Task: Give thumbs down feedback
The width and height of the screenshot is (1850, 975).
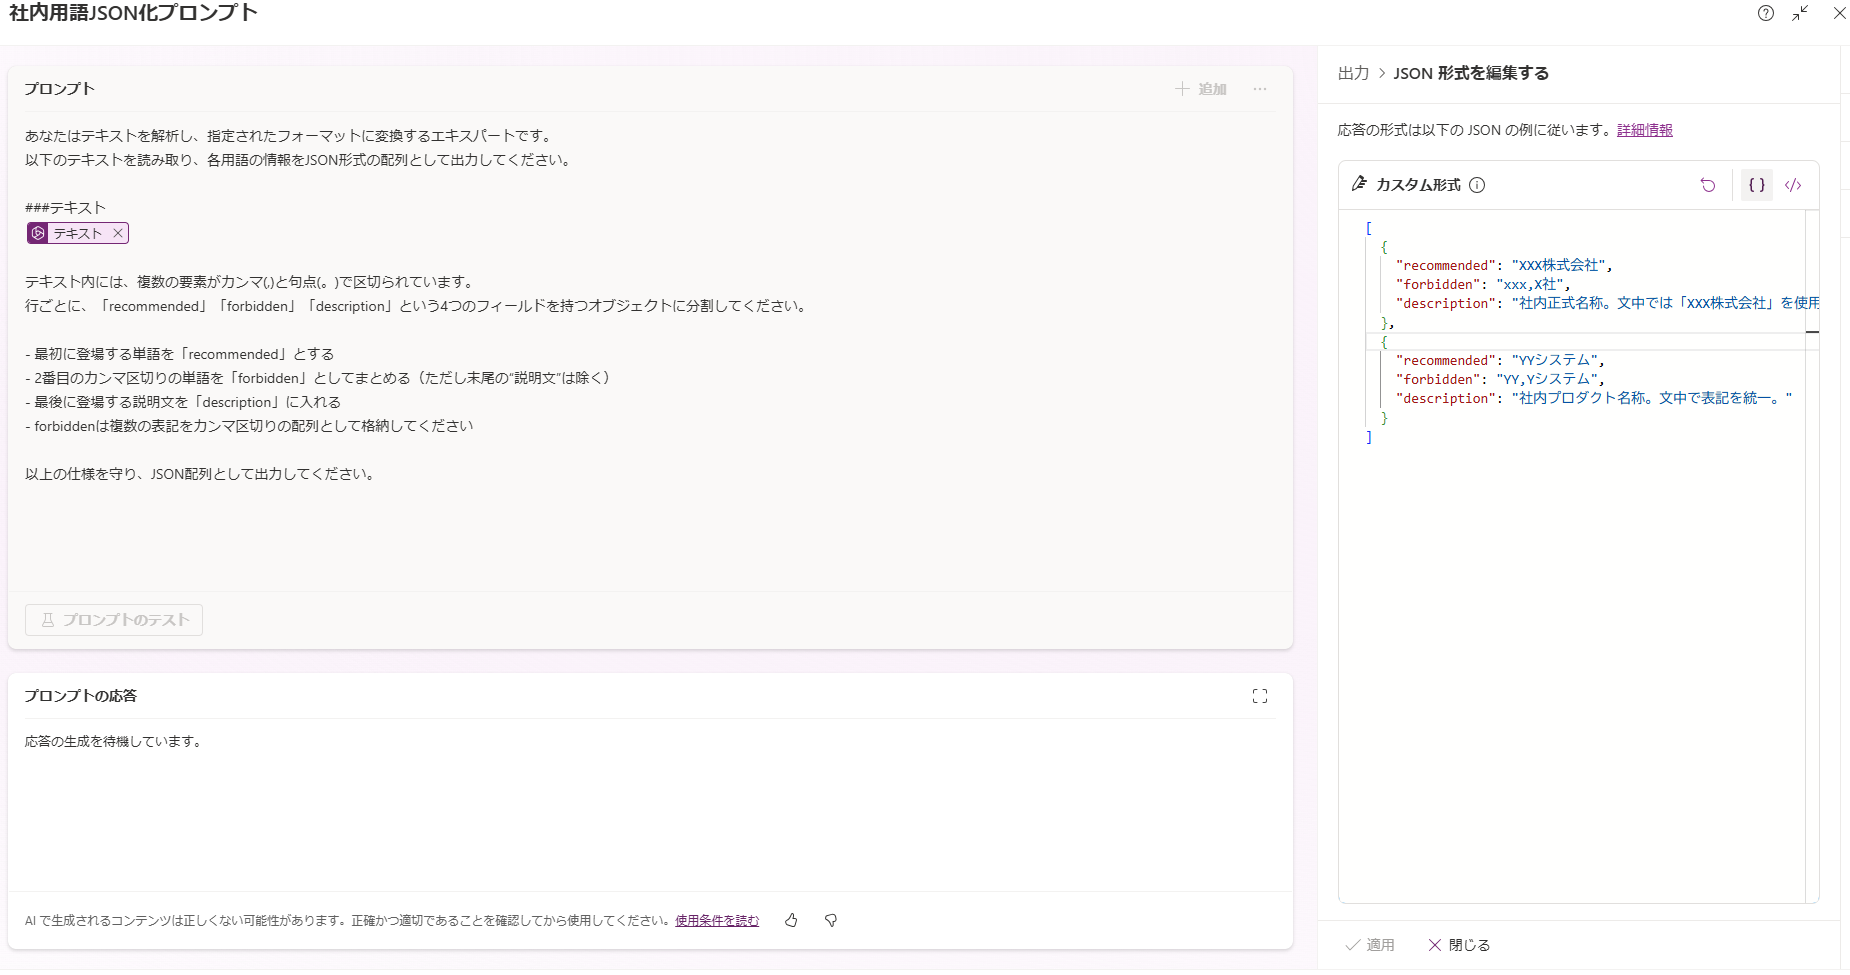Action: point(831,921)
